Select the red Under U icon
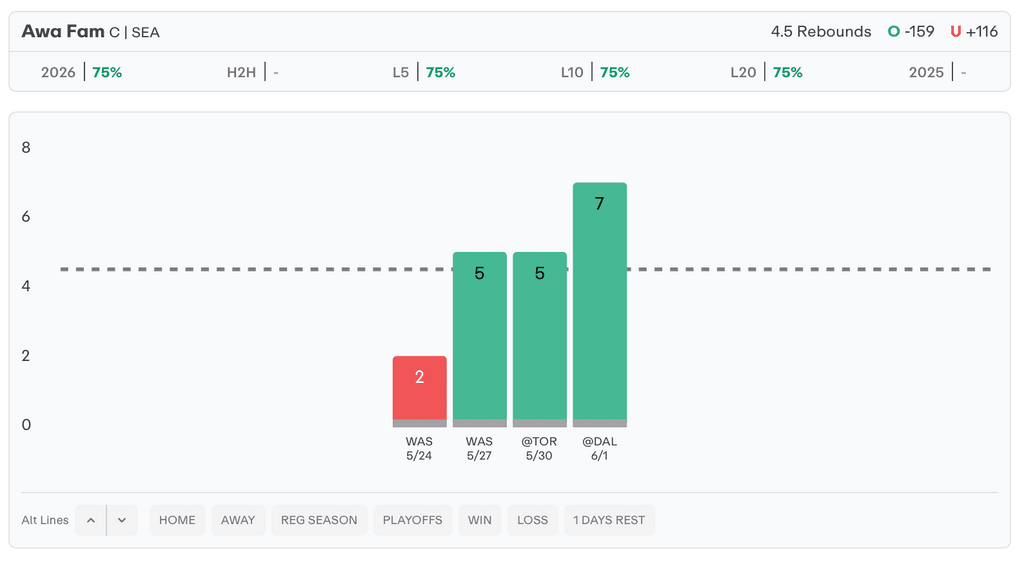The image size is (1024, 562). coord(955,31)
